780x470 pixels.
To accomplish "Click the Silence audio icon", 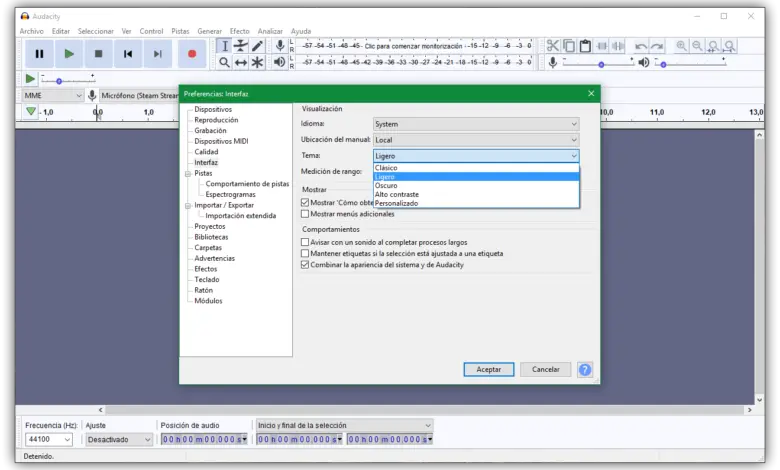I will click(x=618, y=46).
